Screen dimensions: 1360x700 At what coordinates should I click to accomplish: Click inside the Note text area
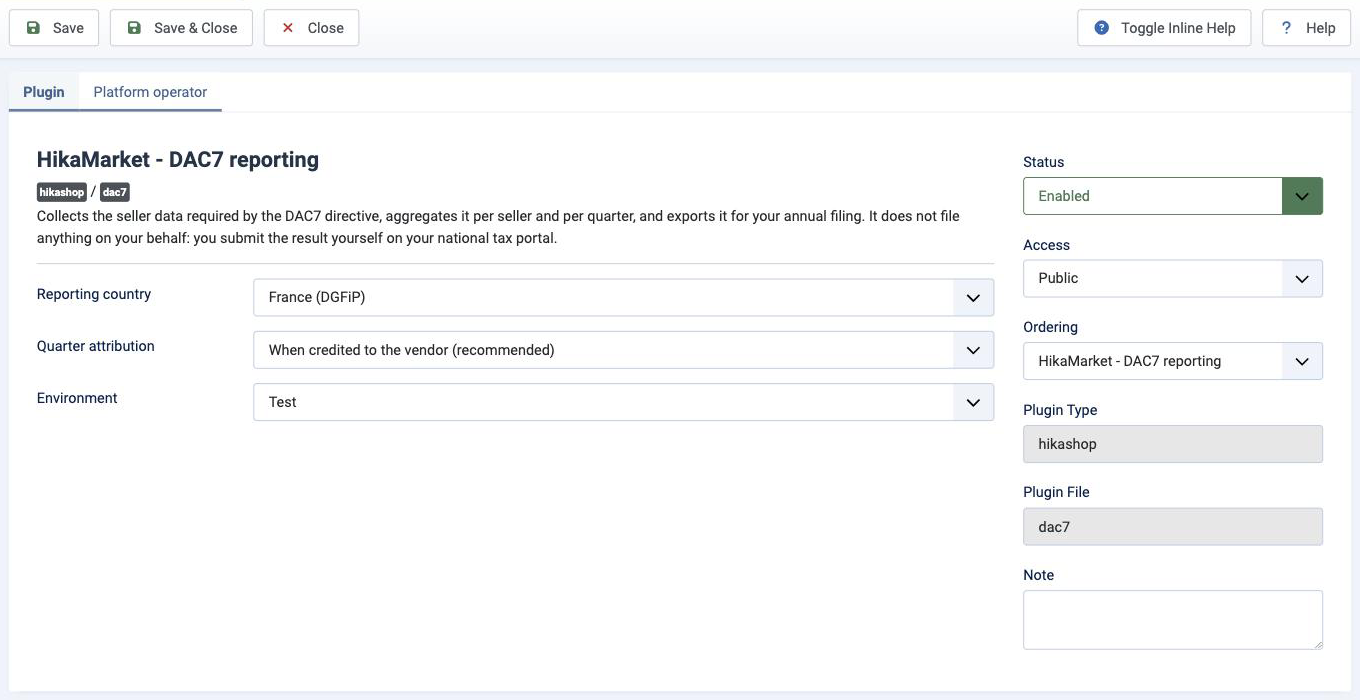click(x=1172, y=620)
